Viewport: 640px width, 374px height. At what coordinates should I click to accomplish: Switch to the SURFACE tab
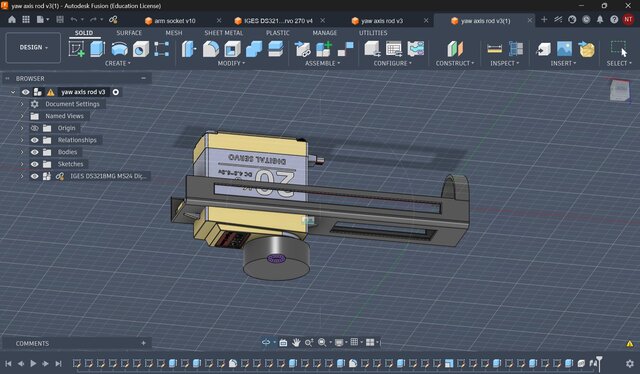(129, 33)
